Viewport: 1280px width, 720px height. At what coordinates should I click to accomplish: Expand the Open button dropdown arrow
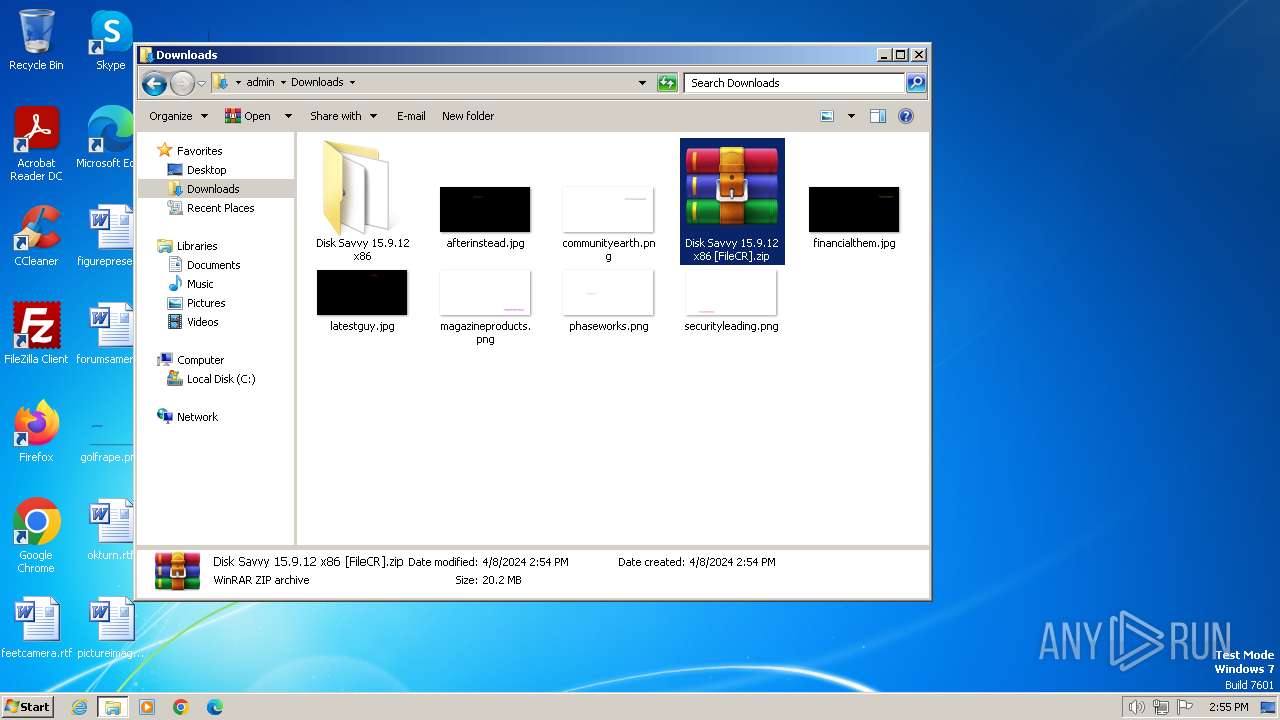point(288,116)
